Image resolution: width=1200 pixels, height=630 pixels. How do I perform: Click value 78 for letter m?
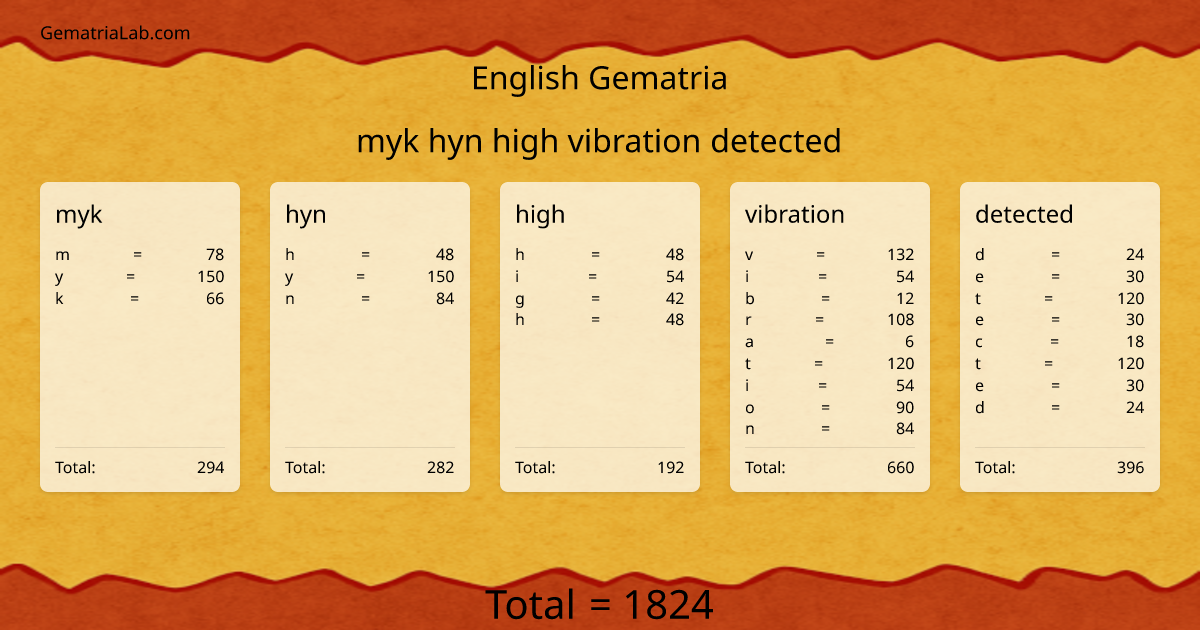pos(215,255)
